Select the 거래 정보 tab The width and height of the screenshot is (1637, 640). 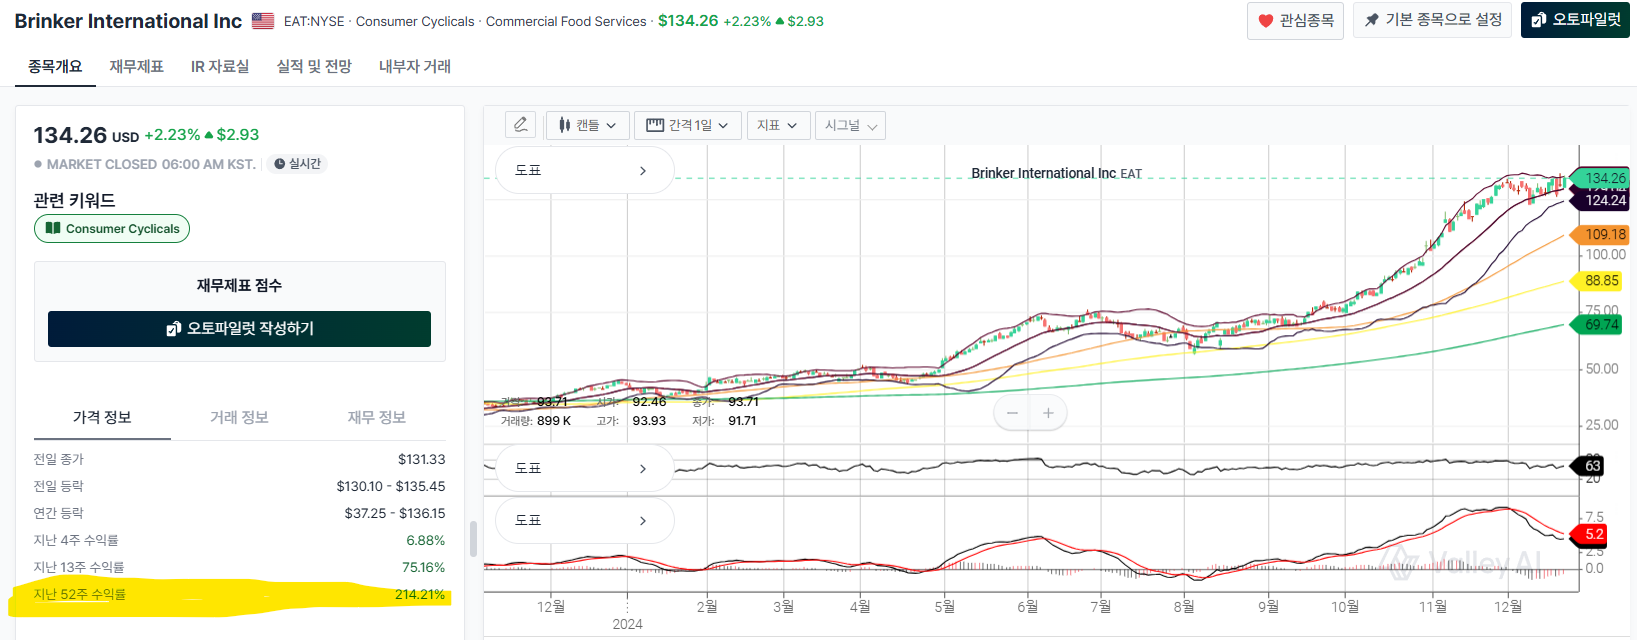point(239,417)
